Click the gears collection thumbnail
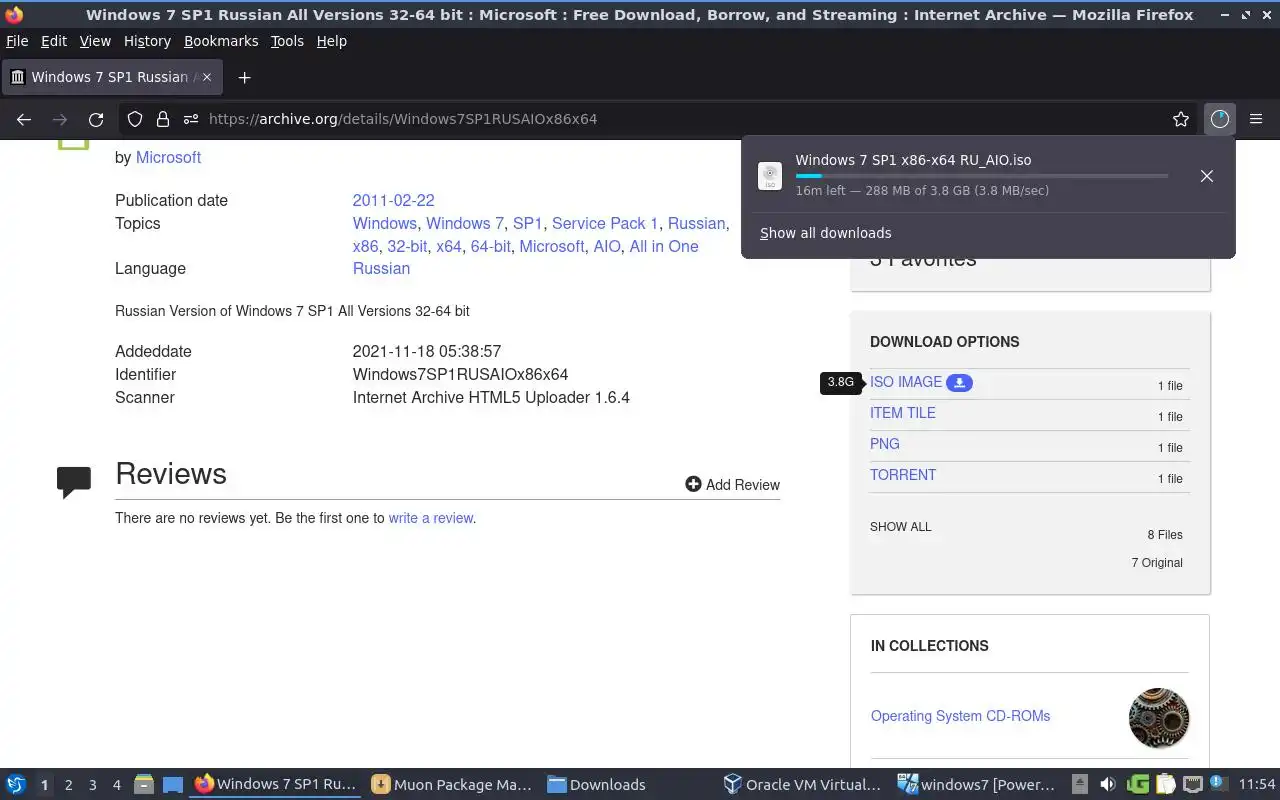This screenshot has width=1280, height=800. [1159, 717]
